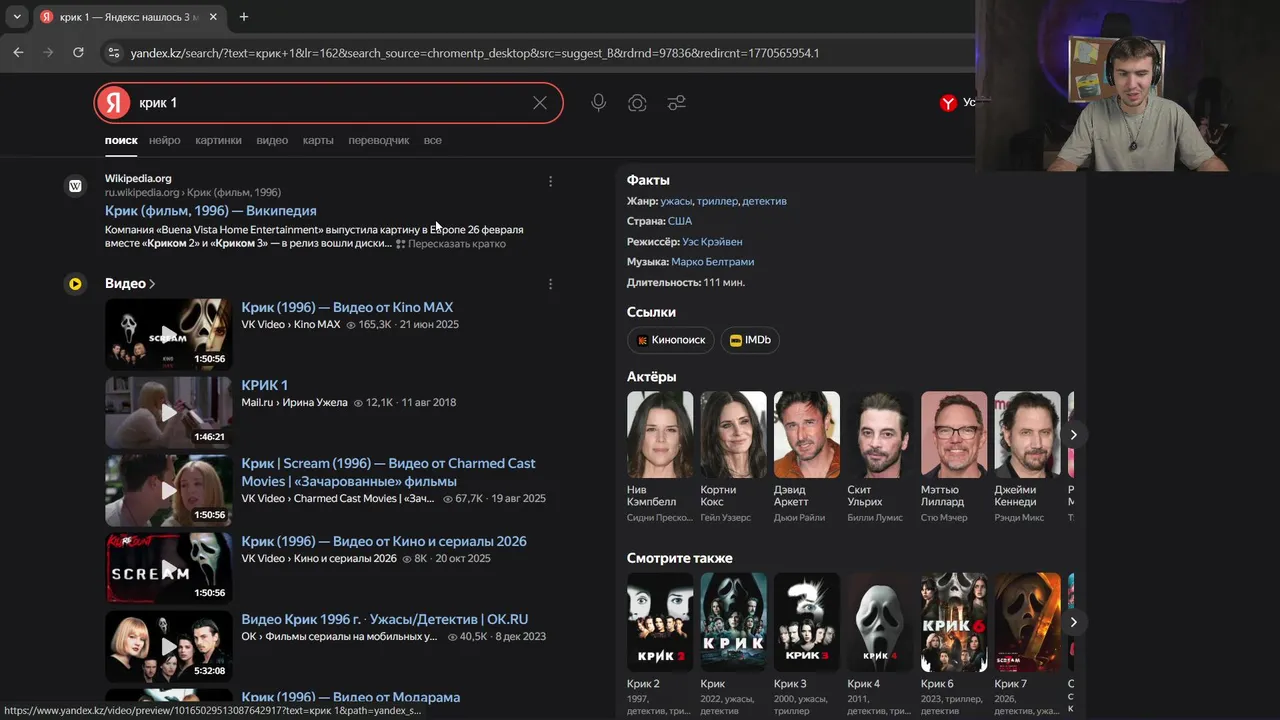Open the 'Крик 6' movie poster
The width and height of the screenshot is (1280, 720).
(954, 622)
